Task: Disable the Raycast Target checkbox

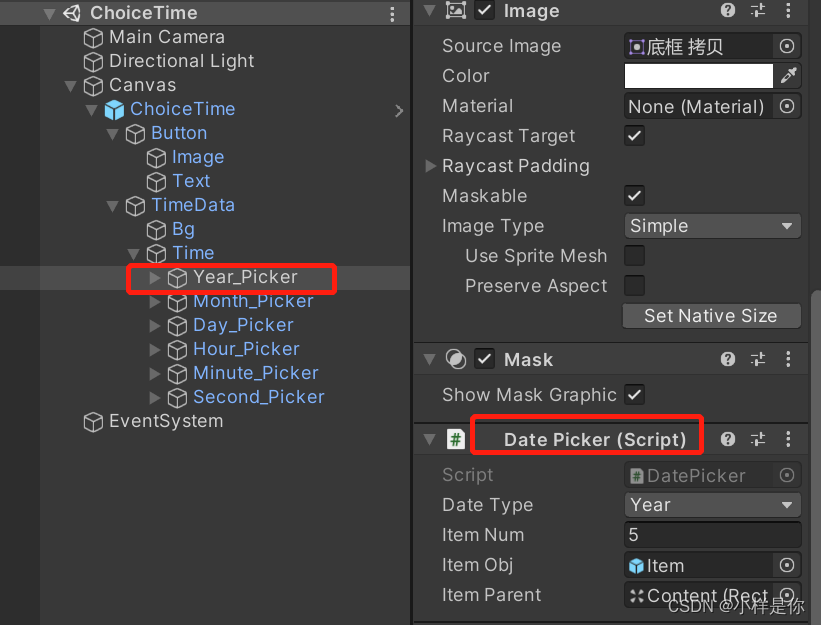Action: (x=634, y=136)
